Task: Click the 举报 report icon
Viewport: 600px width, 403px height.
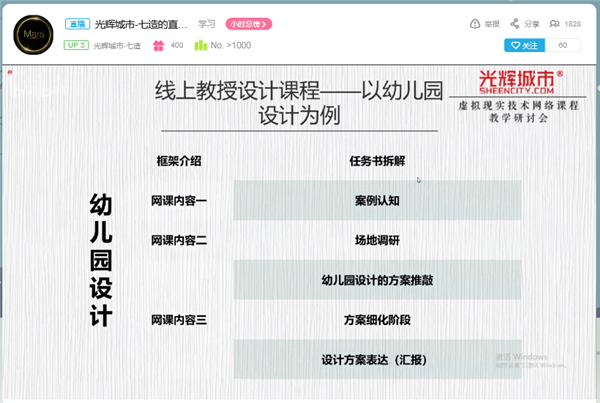Action: point(474,23)
